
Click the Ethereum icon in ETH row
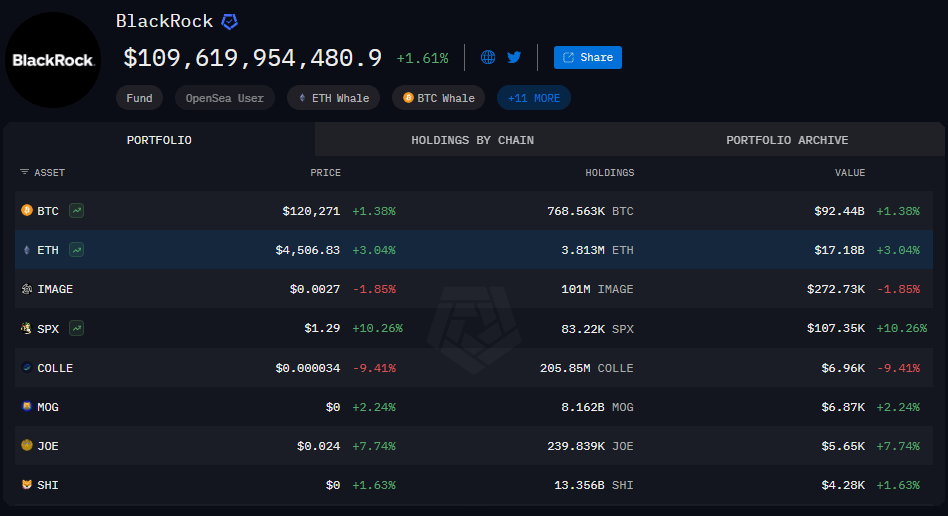[27, 250]
